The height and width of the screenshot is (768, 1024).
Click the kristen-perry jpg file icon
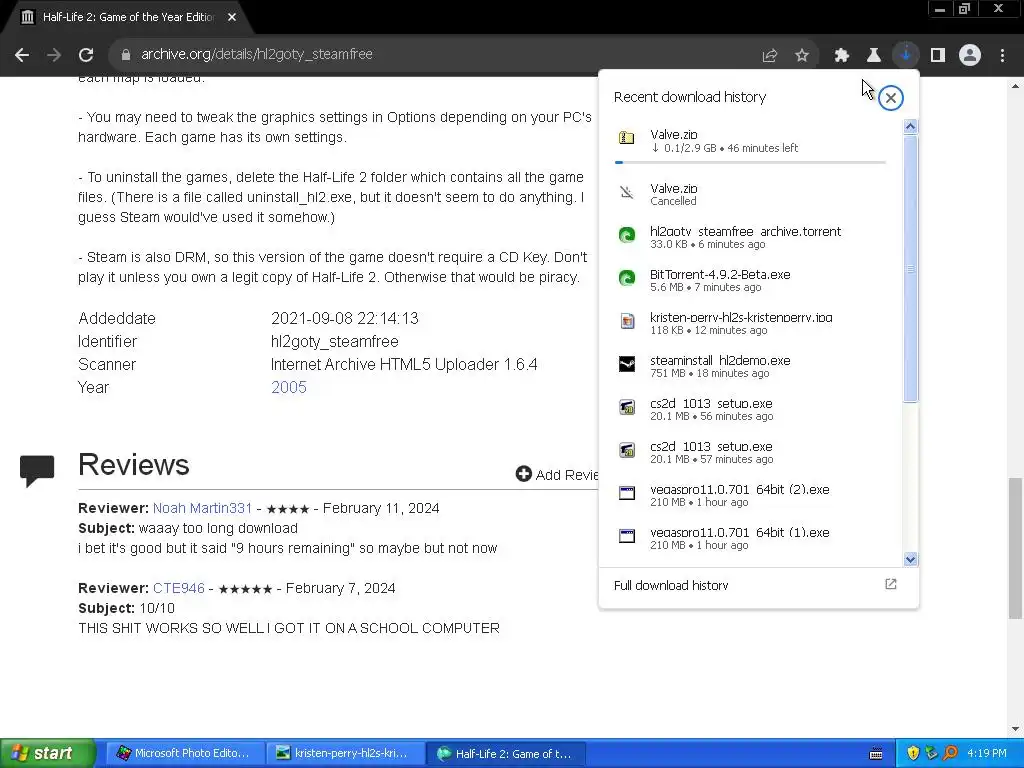(627, 321)
